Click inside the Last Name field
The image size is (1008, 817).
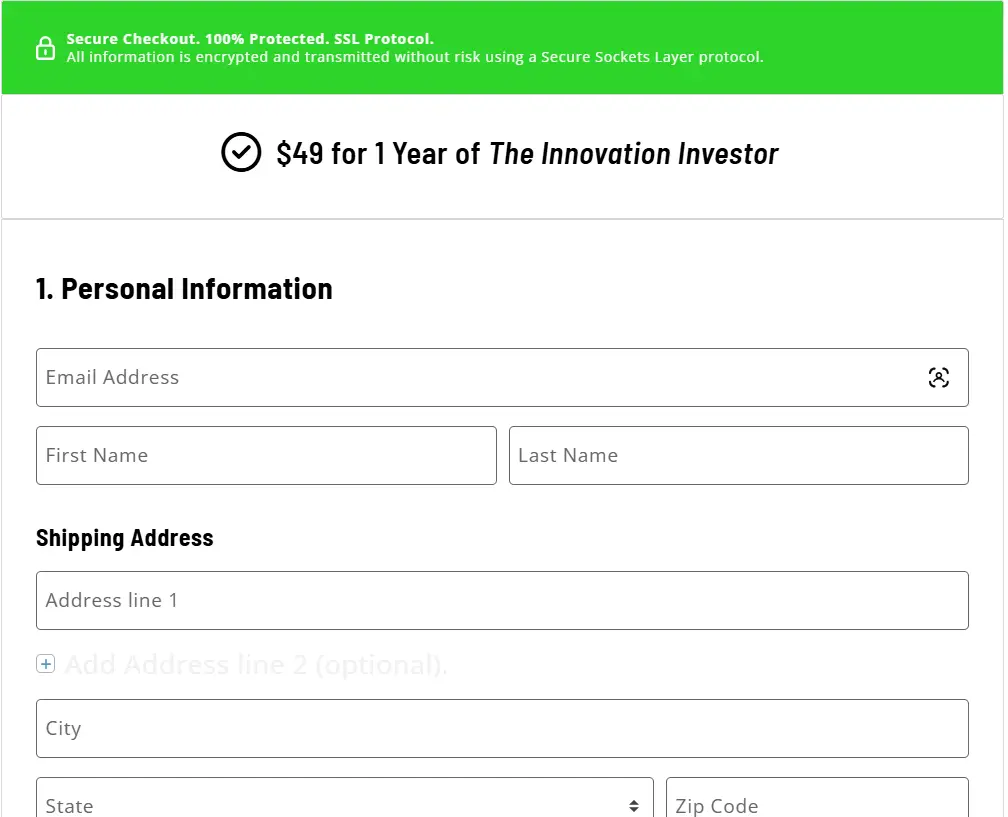(x=739, y=455)
